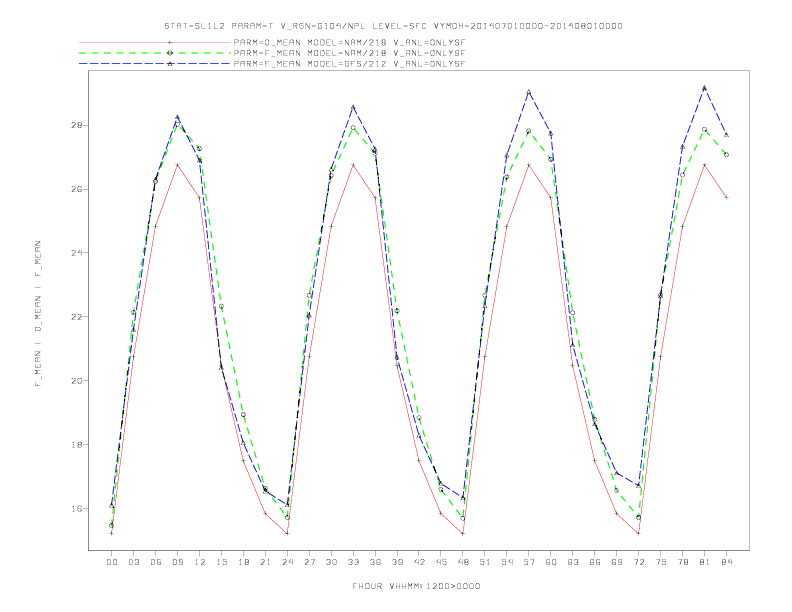Click the green dashed legend line sample
792x612 pixels.
155,53
